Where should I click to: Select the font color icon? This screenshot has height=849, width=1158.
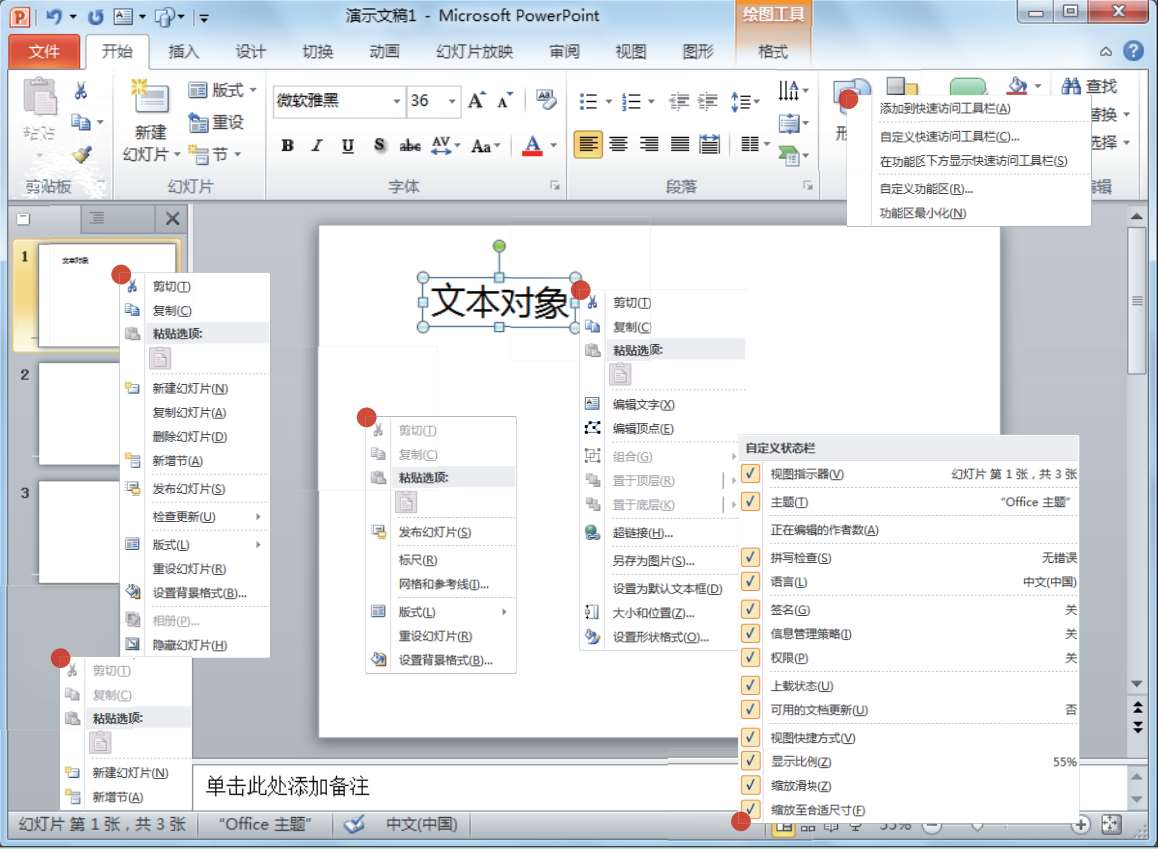[x=532, y=146]
